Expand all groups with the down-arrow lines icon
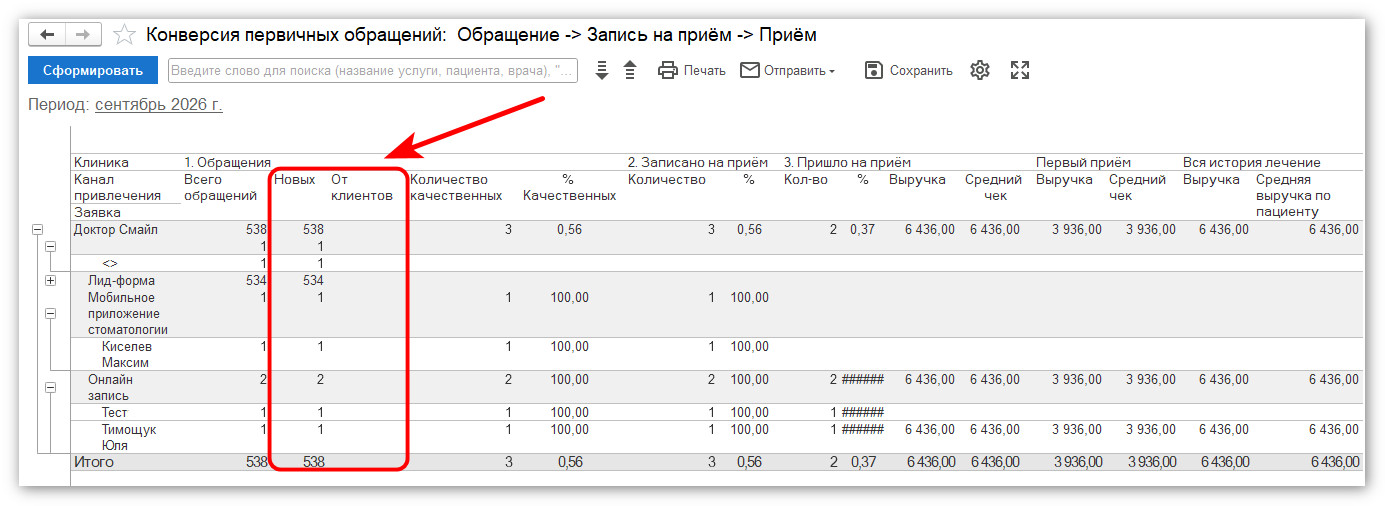Viewport: 1385px width, 506px height. click(x=601, y=70)
